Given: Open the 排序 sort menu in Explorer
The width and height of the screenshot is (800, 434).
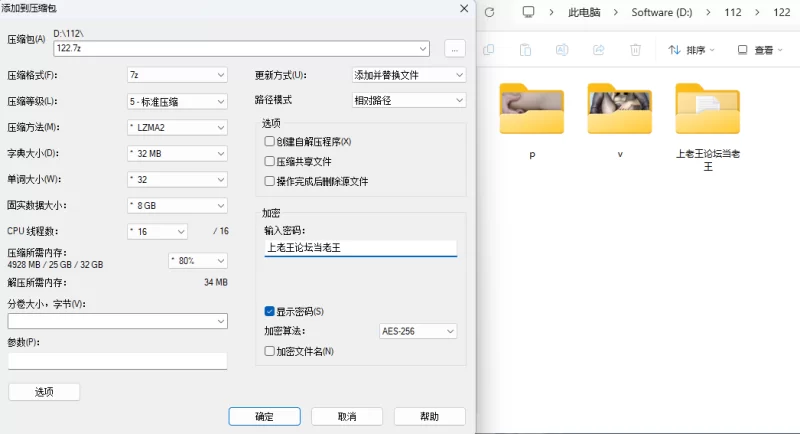Looking at the screenshot, I should [x=691, y=49].
